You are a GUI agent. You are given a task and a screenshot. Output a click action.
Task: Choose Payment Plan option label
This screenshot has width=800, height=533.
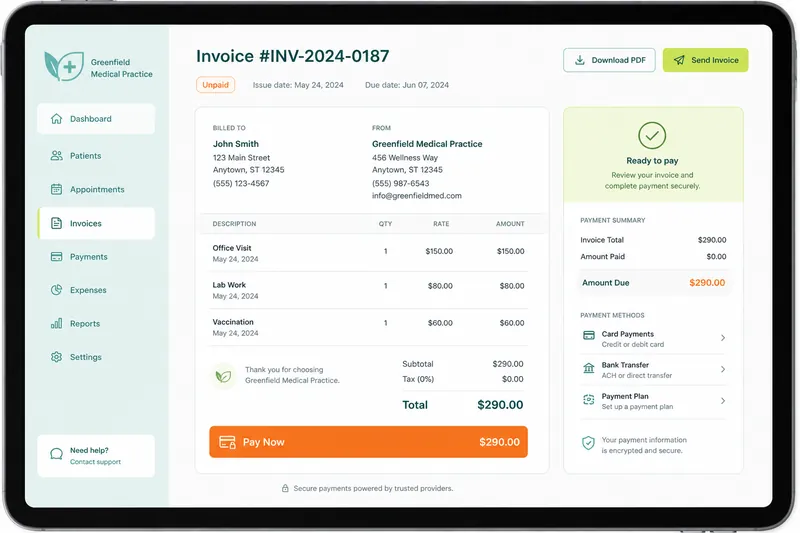point(625,396)
